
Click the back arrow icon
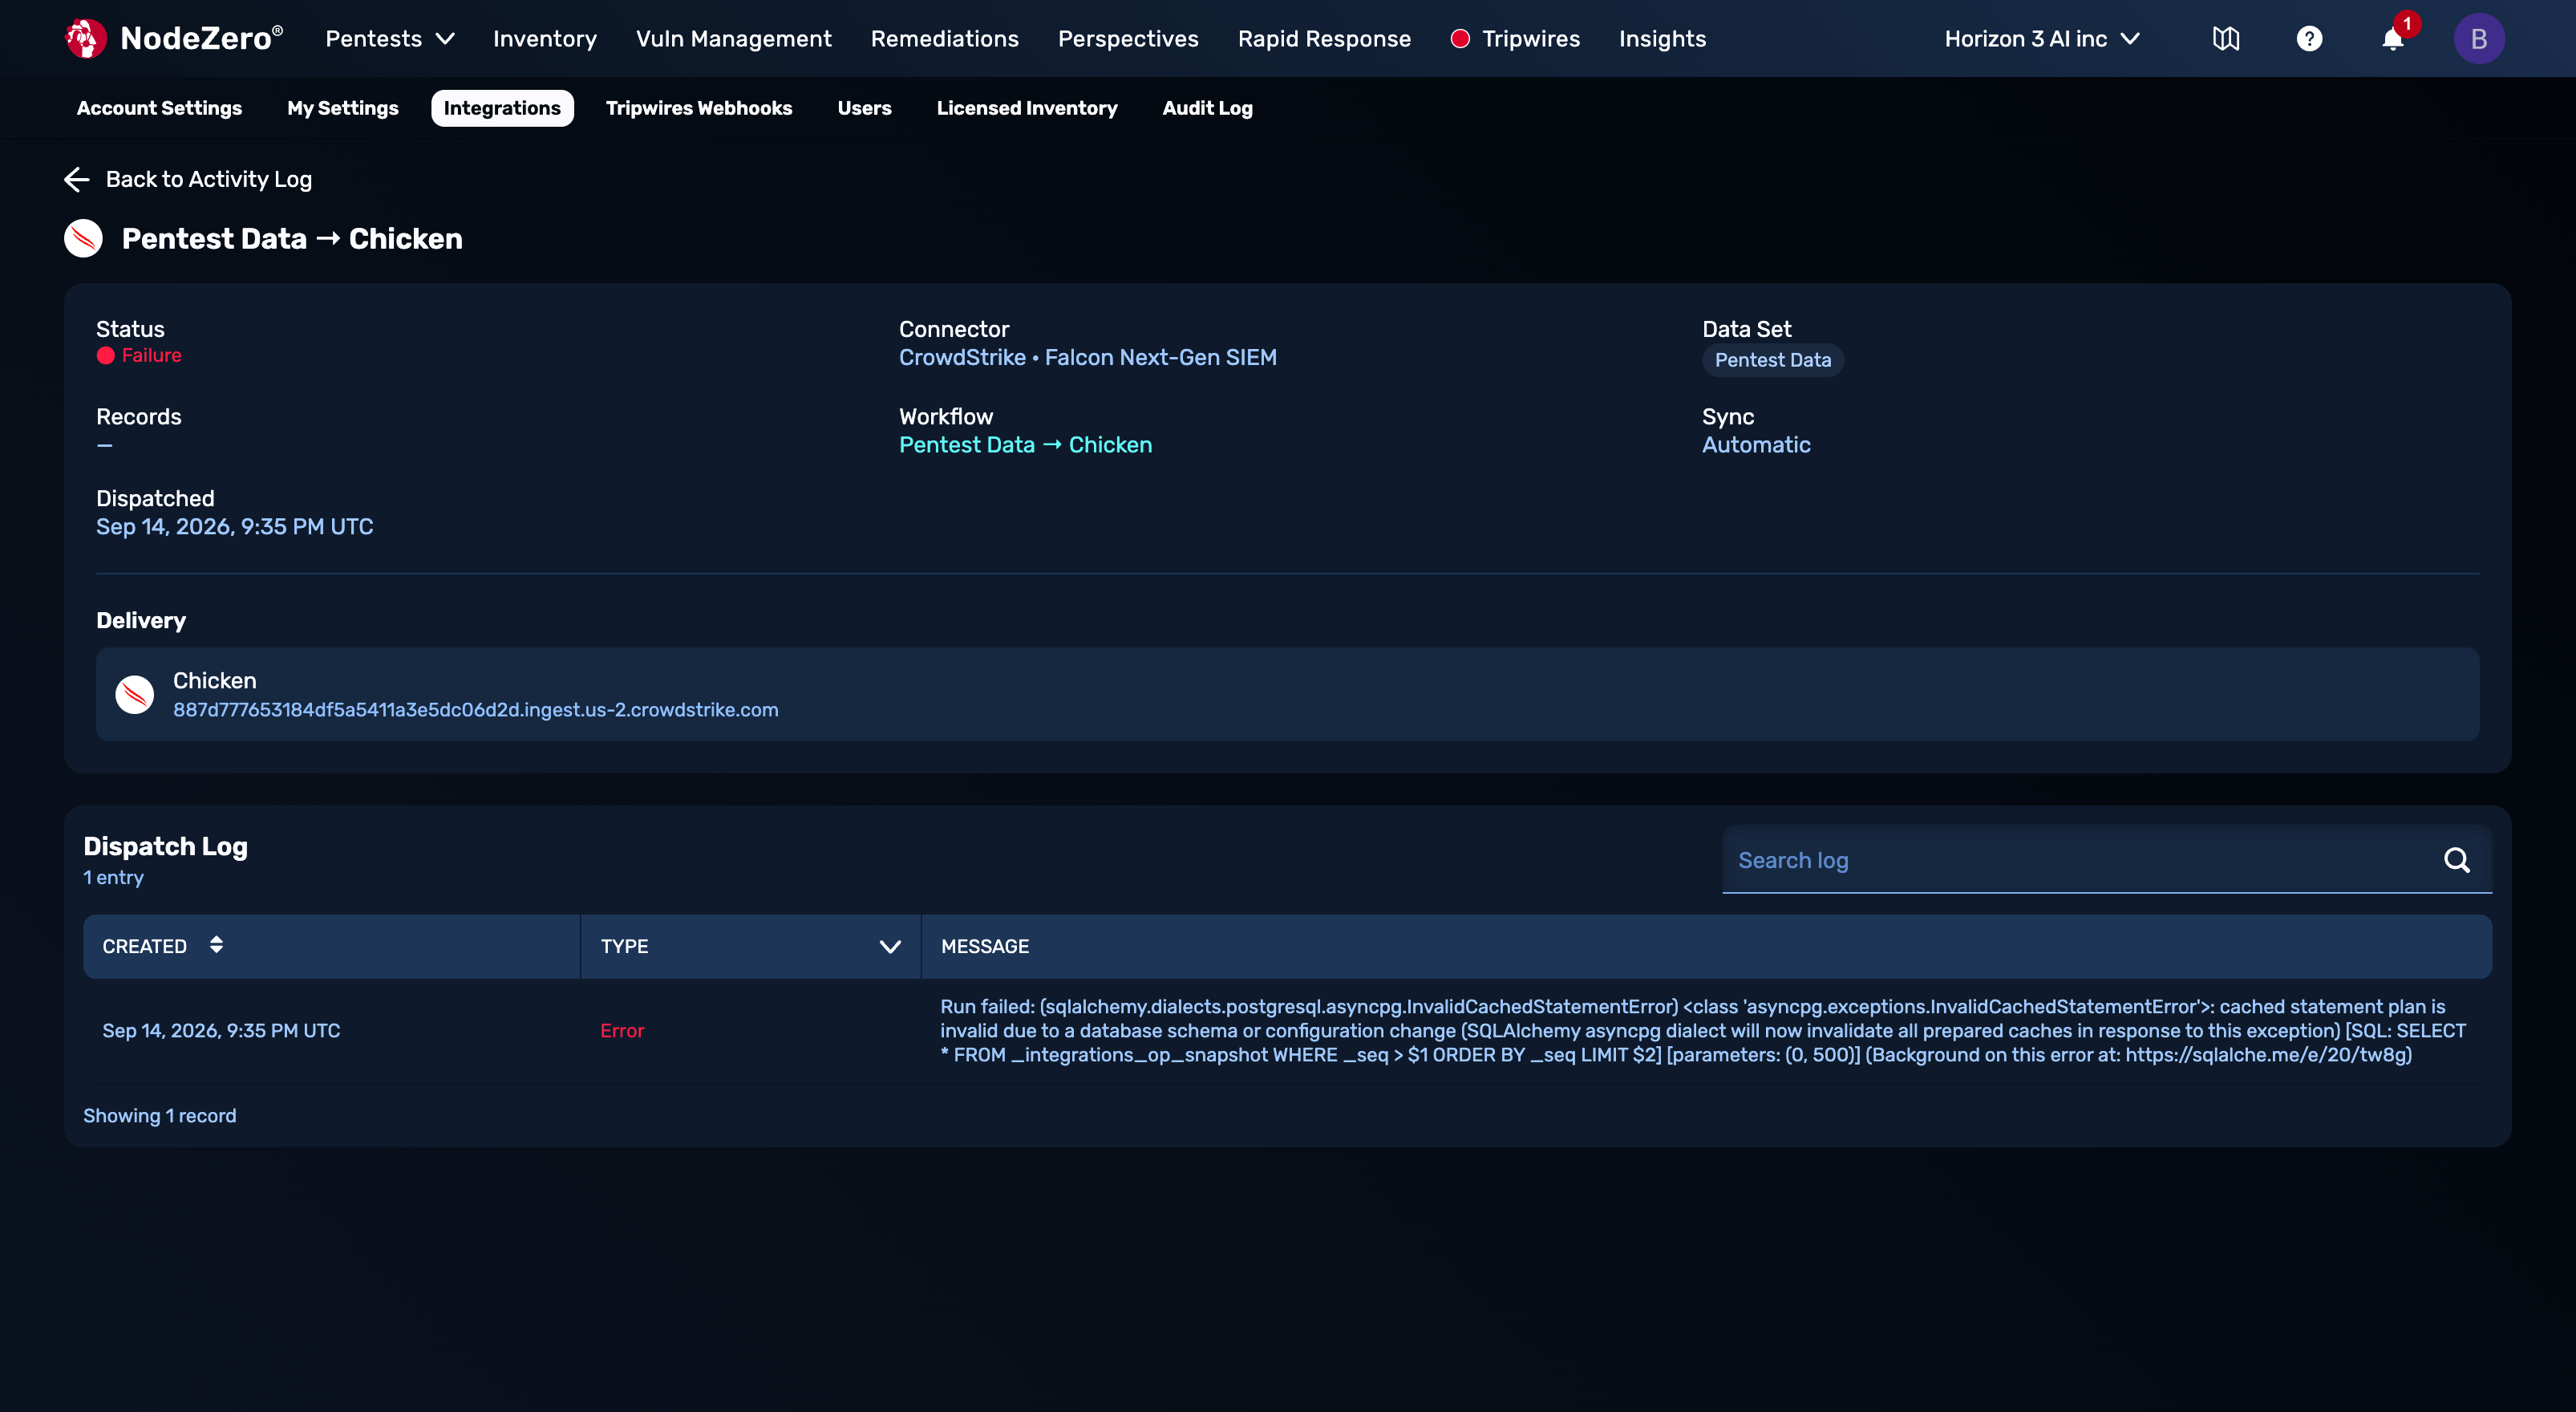pos(77,179)
